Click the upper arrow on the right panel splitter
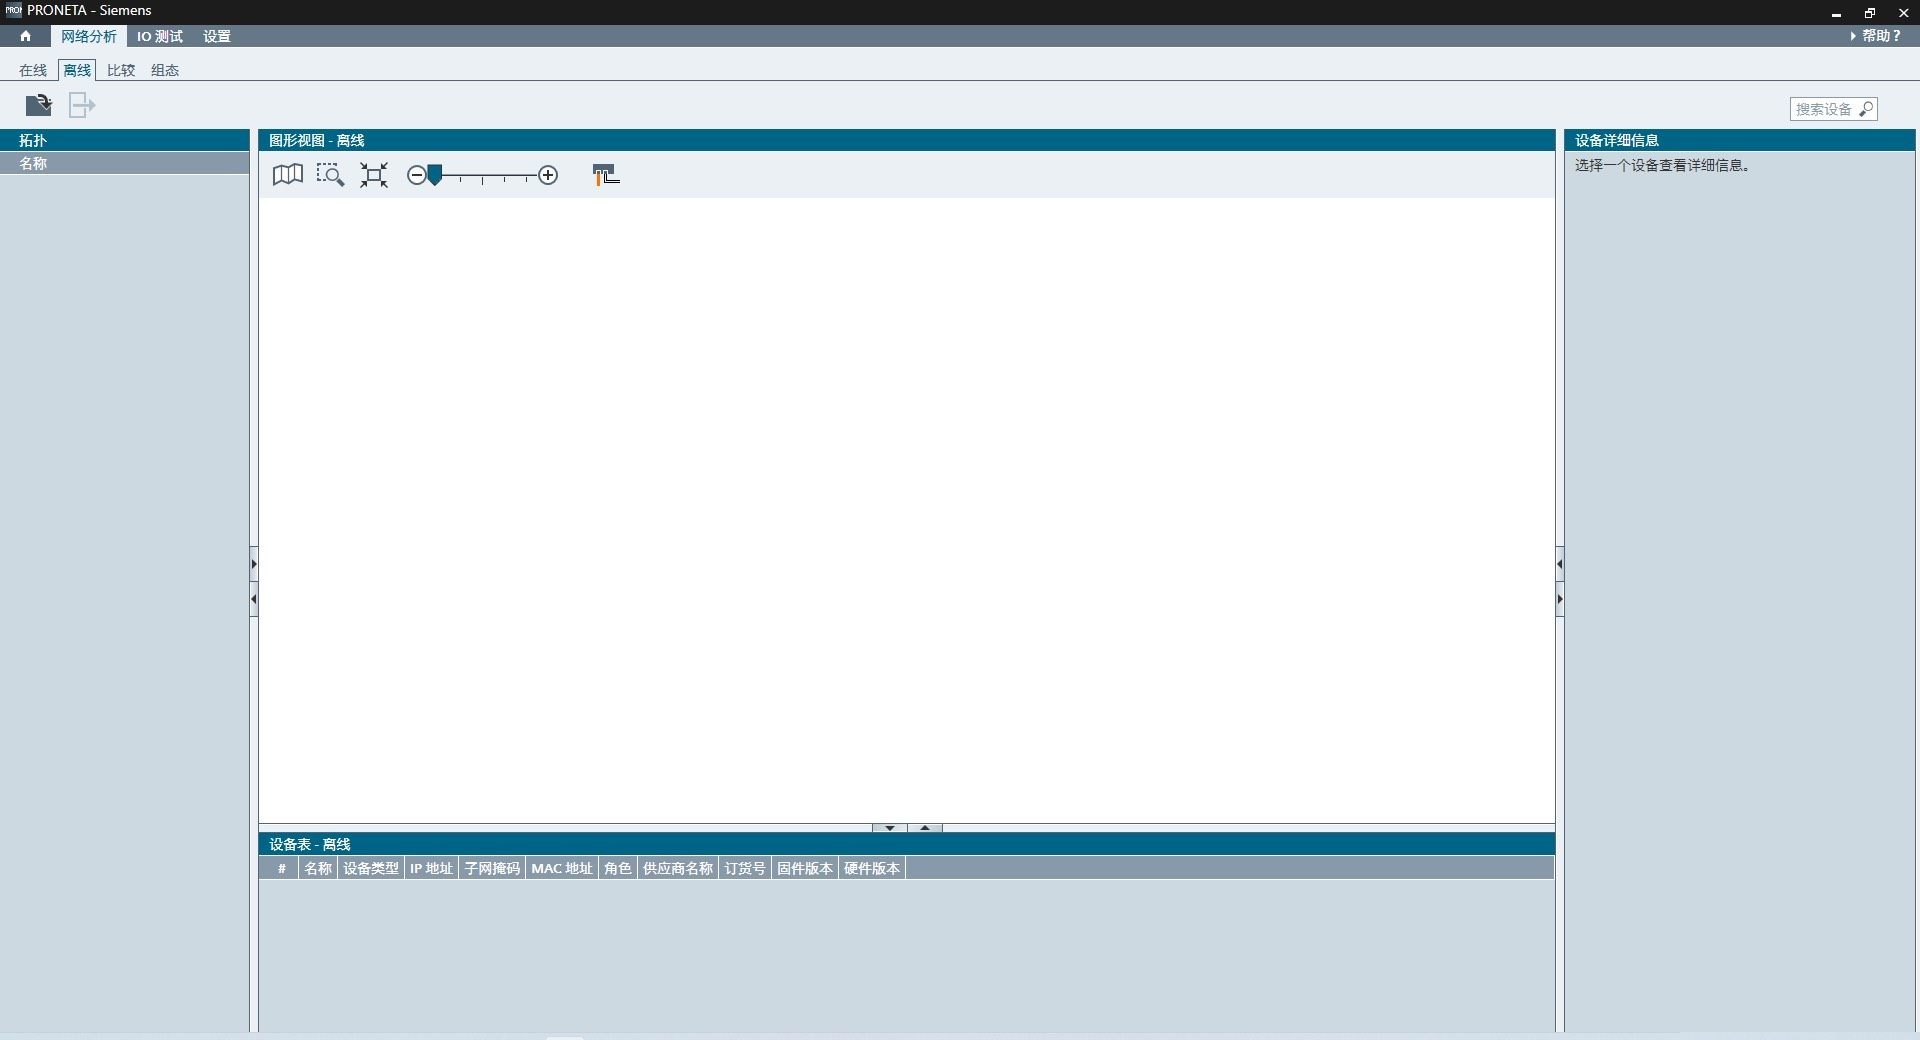 (x=1560, y=564)
